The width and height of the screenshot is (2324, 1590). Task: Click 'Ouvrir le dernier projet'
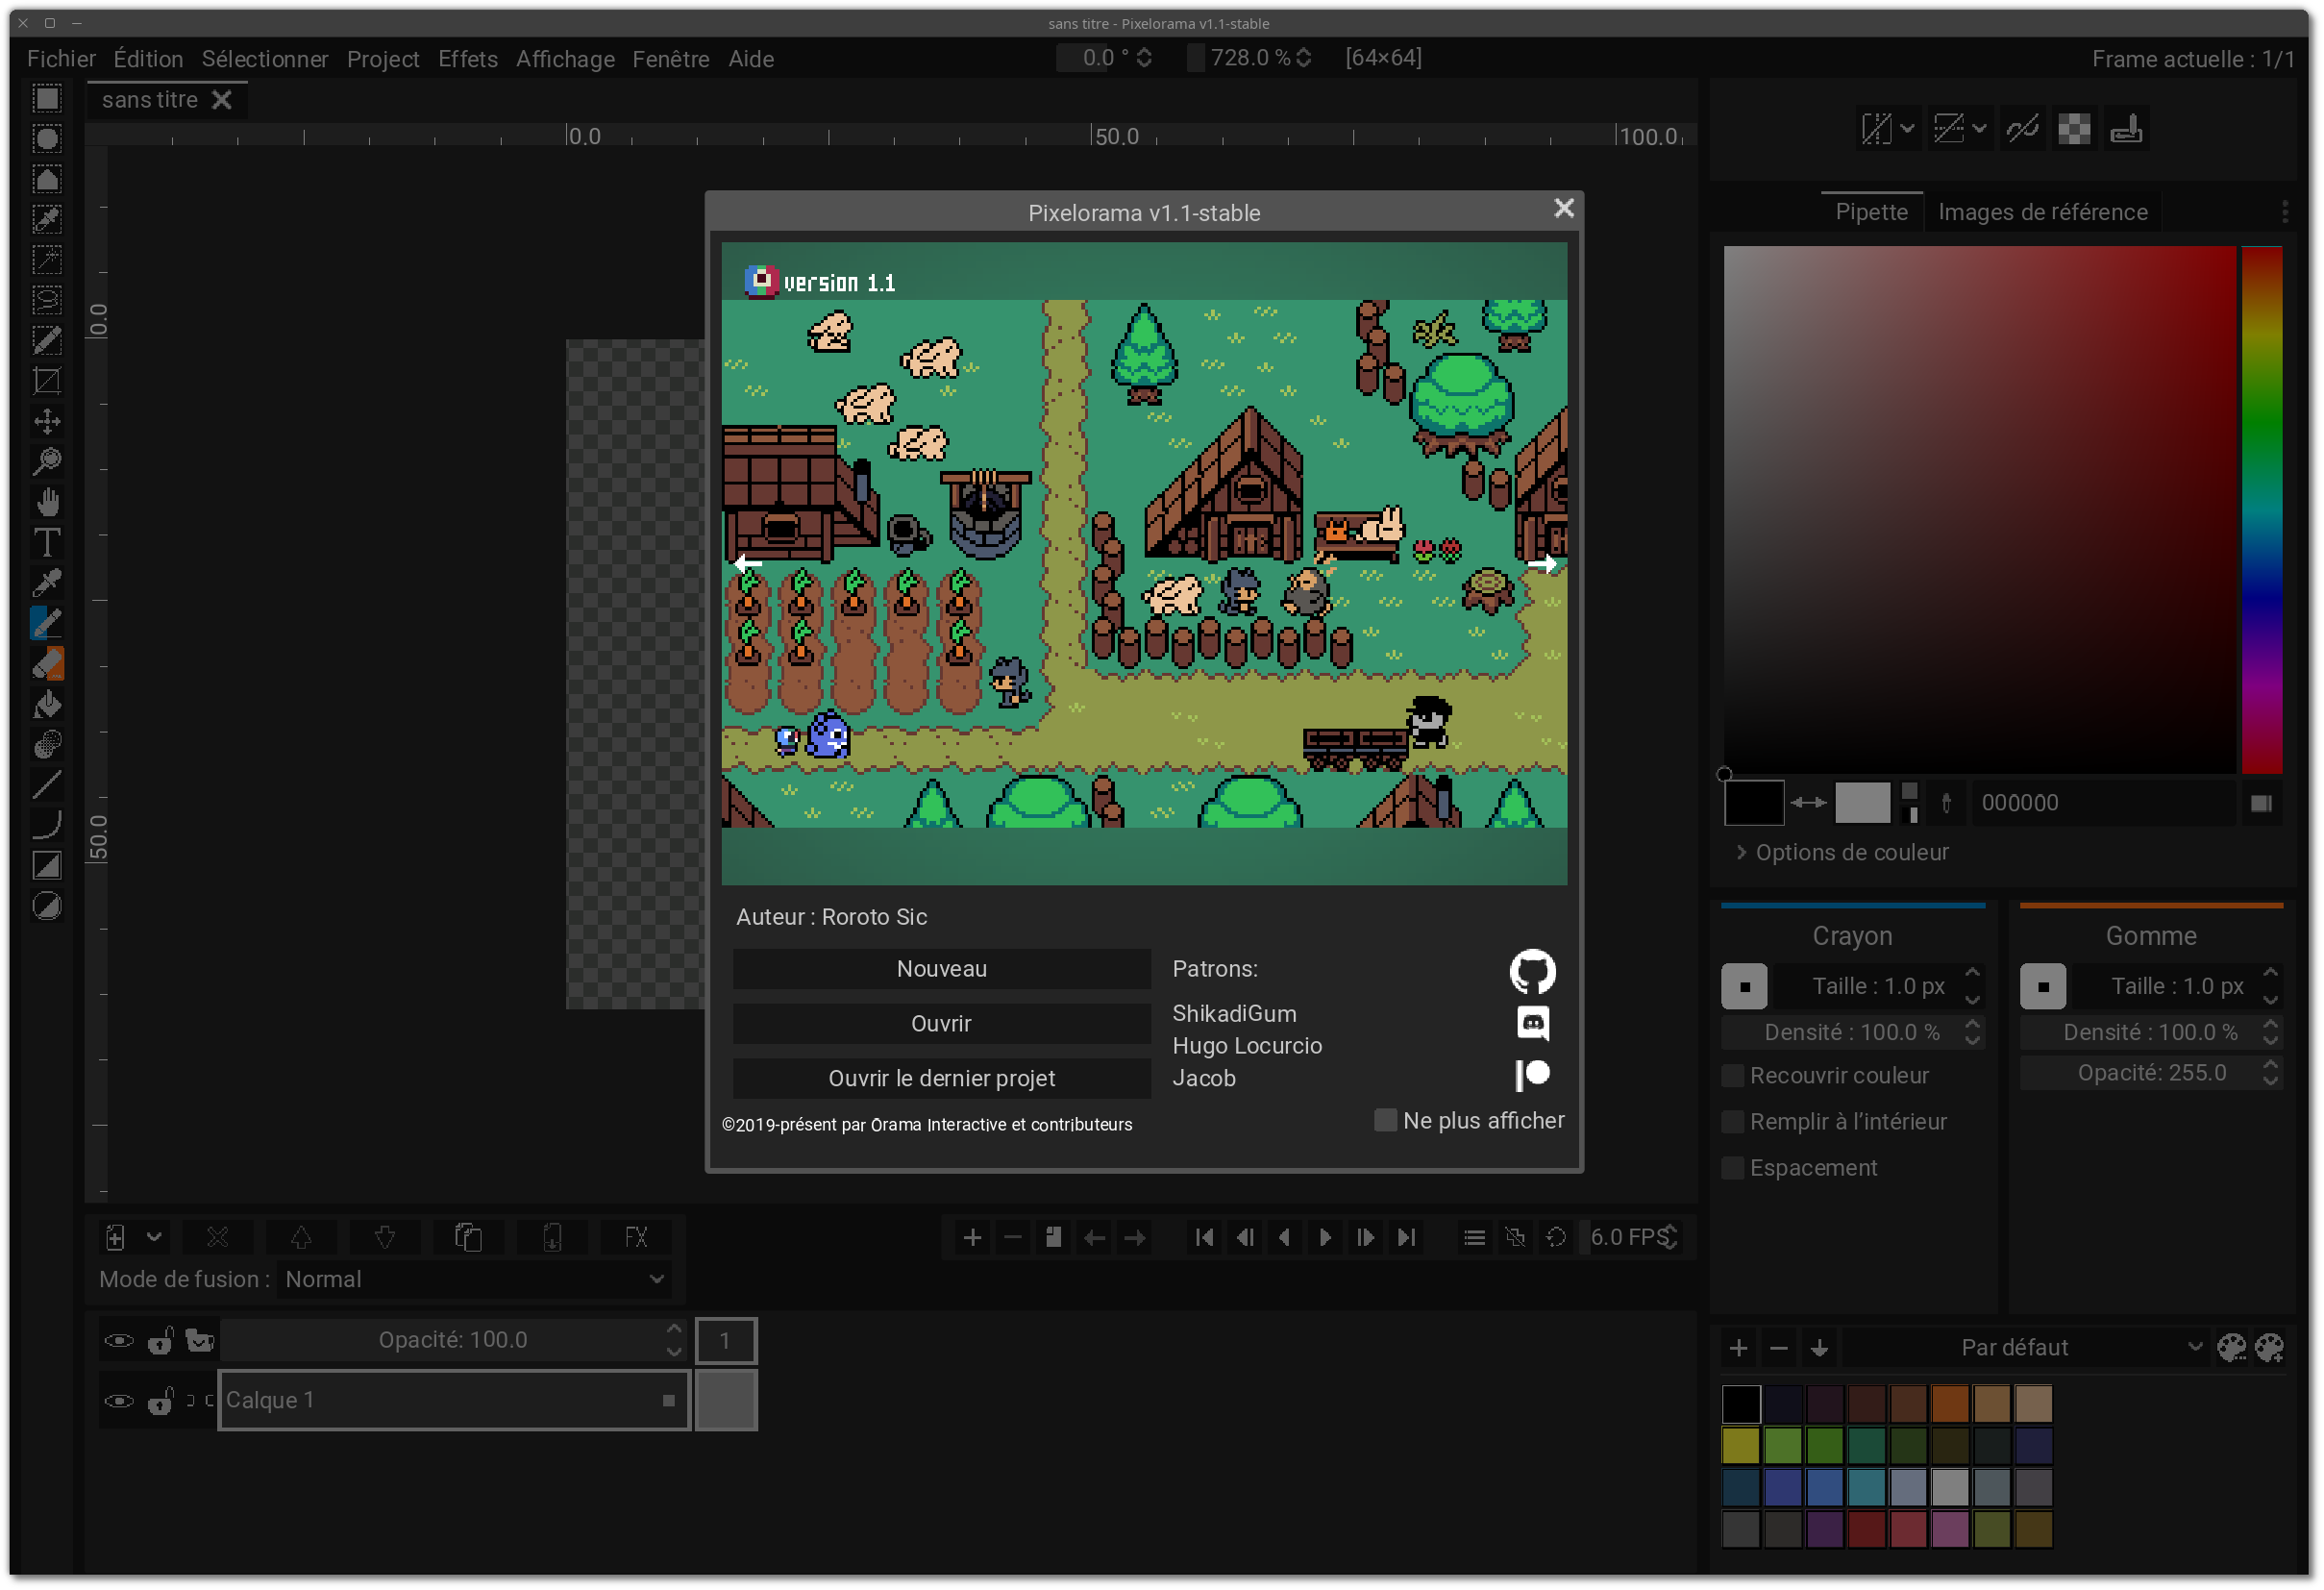[941, 1078]
